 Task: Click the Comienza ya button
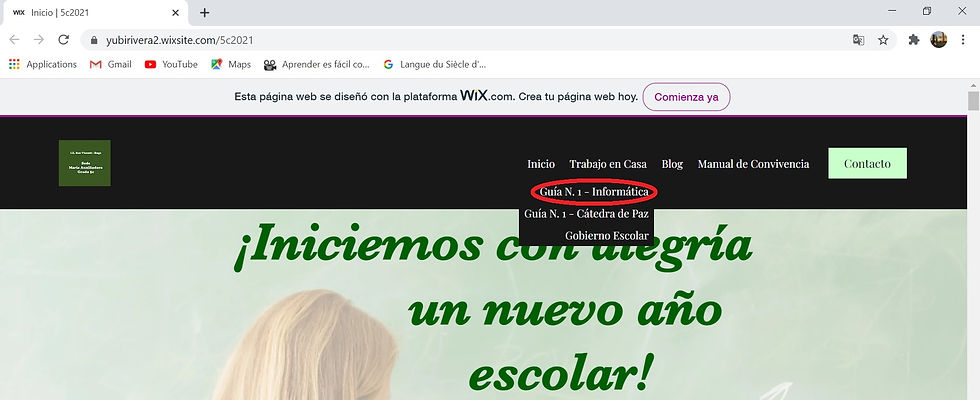686,97
